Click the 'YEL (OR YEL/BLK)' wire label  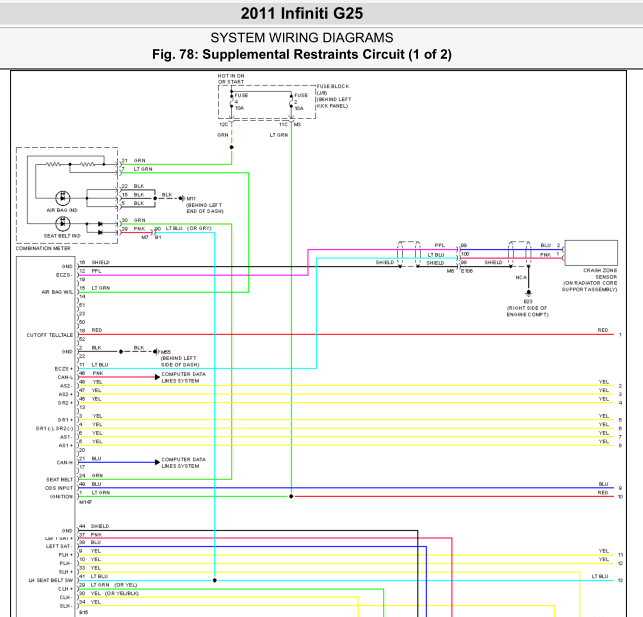coord(115,593)
